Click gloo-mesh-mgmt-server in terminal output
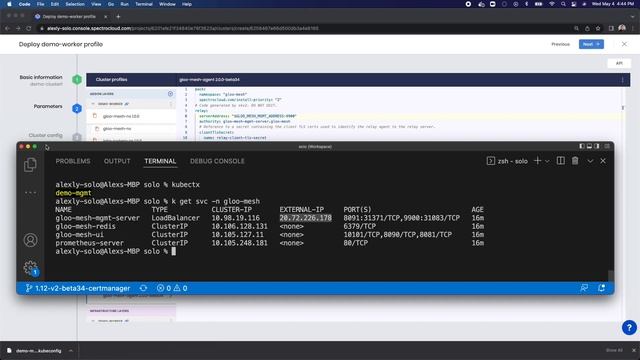Viewport: 640px width, 360px height. click(x=98, y=218)
